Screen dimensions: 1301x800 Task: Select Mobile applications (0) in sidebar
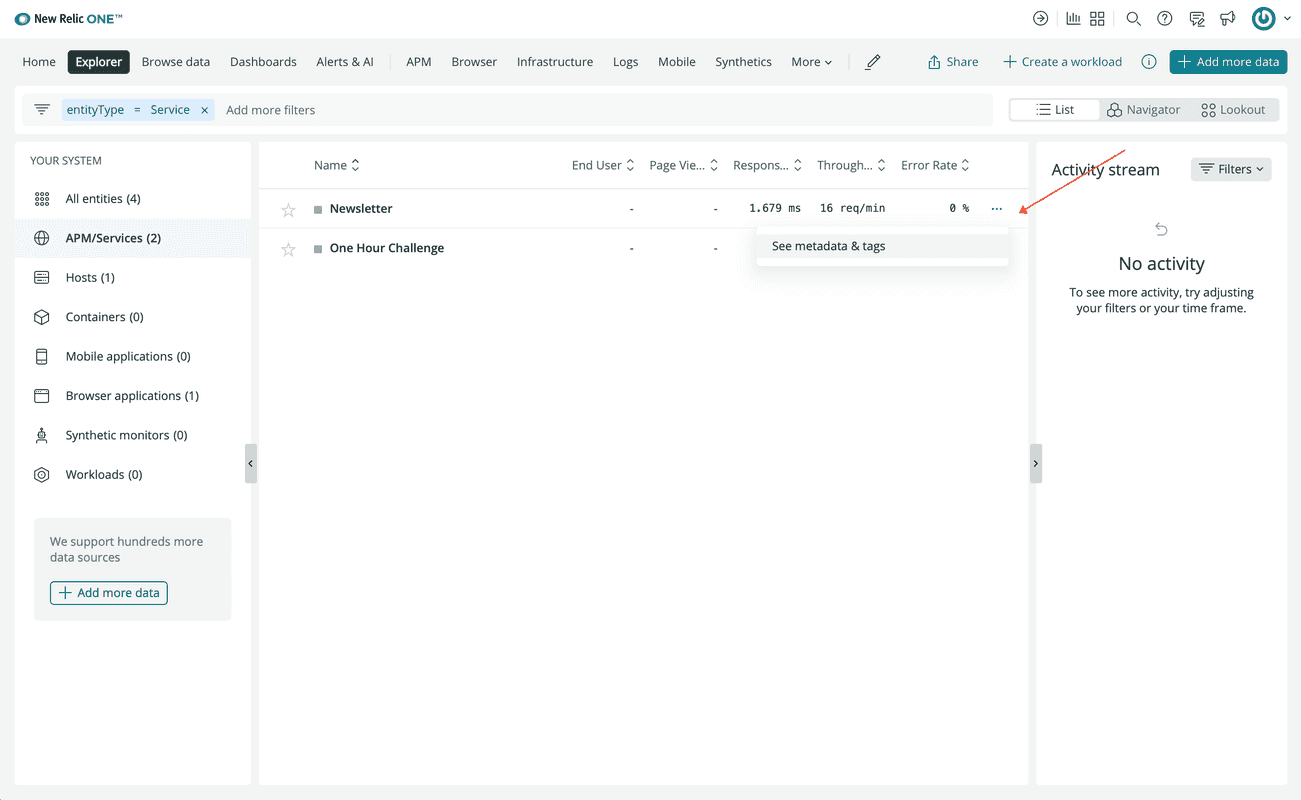(x=133, y=356)
